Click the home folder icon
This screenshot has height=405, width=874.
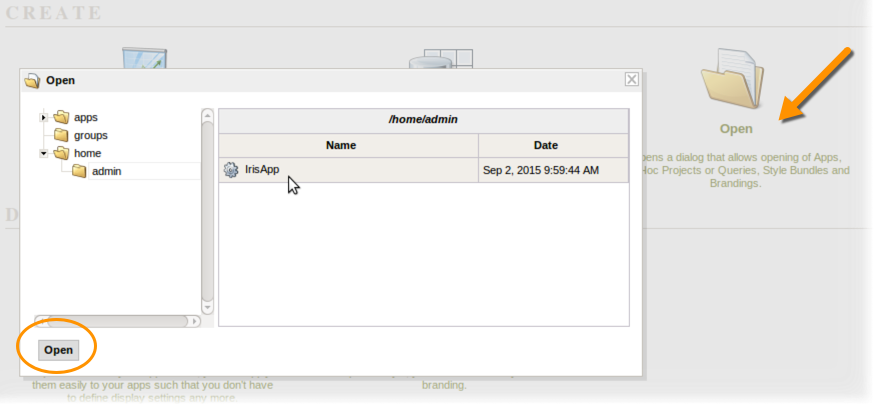(x=61, y=153)
